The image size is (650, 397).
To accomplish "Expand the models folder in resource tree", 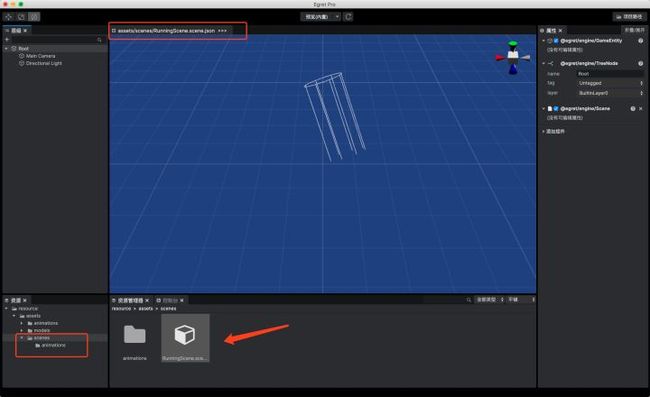I will click(22, 331).
